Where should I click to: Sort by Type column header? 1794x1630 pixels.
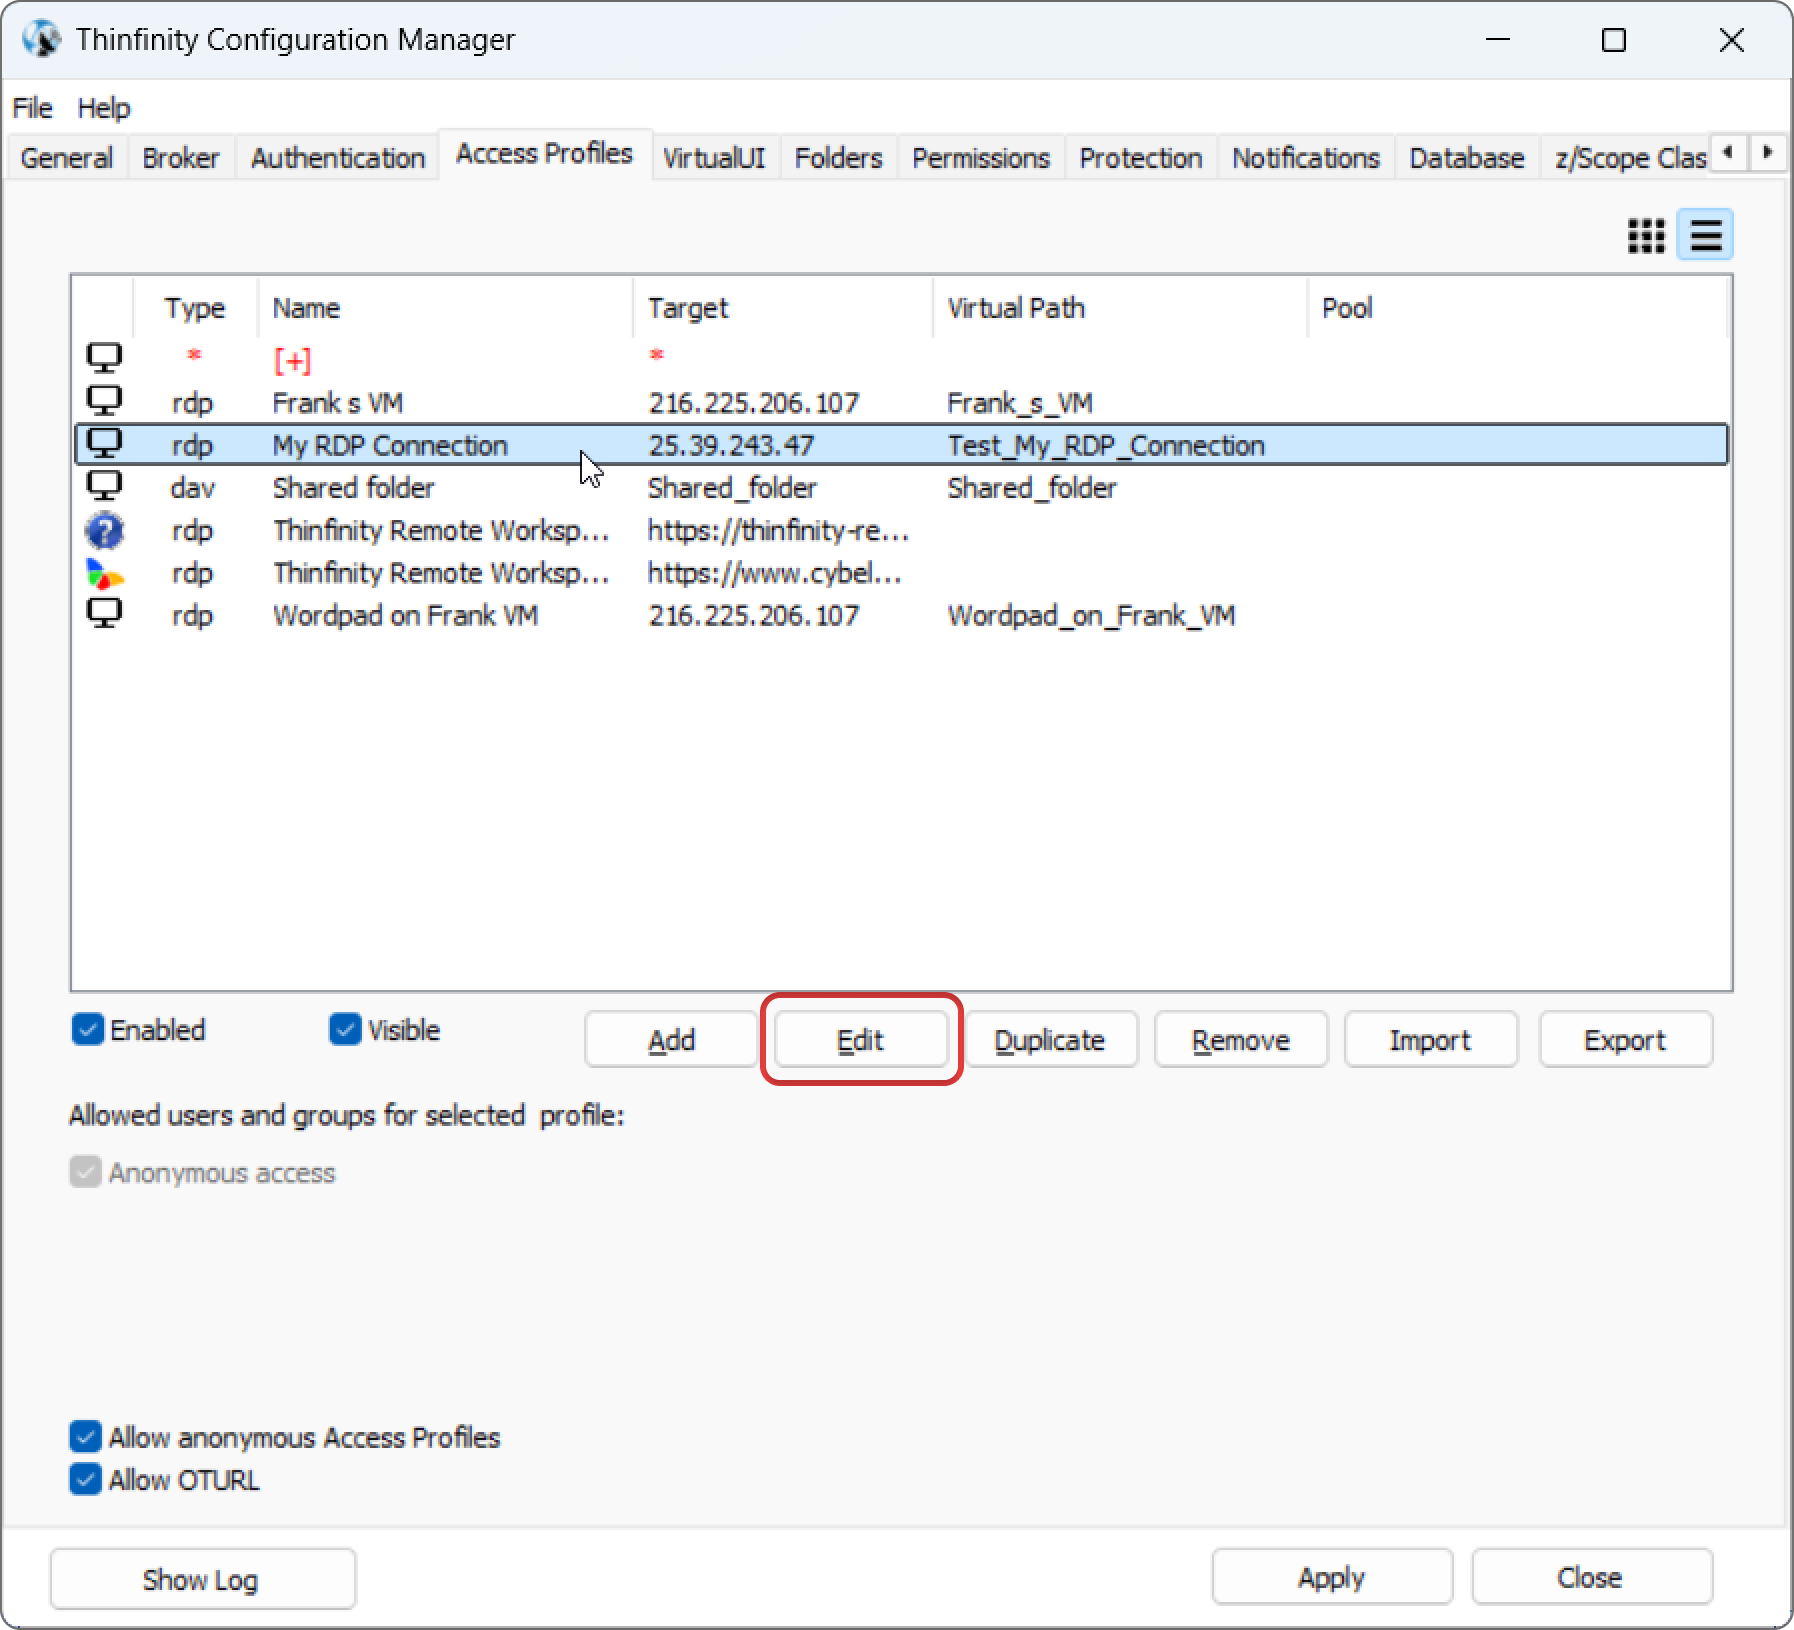[x=195, y=308]
